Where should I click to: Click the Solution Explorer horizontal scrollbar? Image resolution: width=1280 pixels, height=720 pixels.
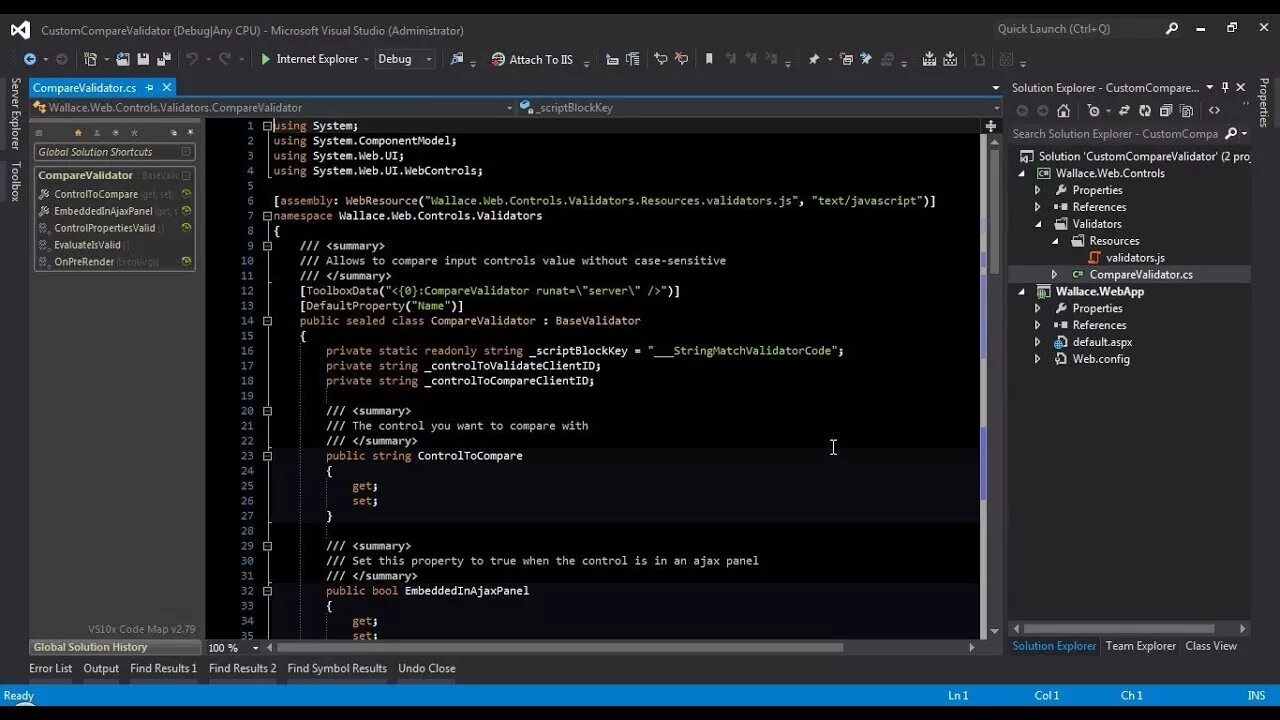1130,629
